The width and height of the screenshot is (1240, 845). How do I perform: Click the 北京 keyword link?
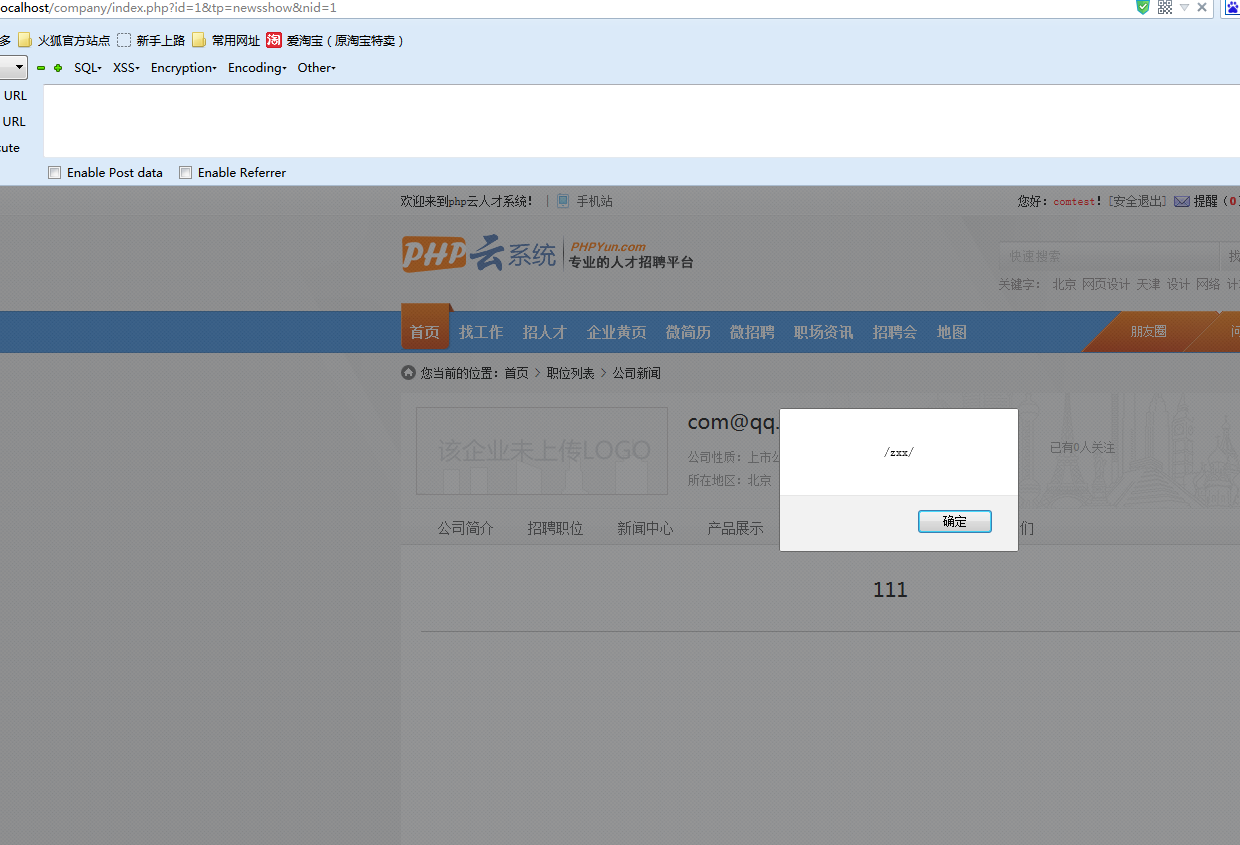point(1064,285)
